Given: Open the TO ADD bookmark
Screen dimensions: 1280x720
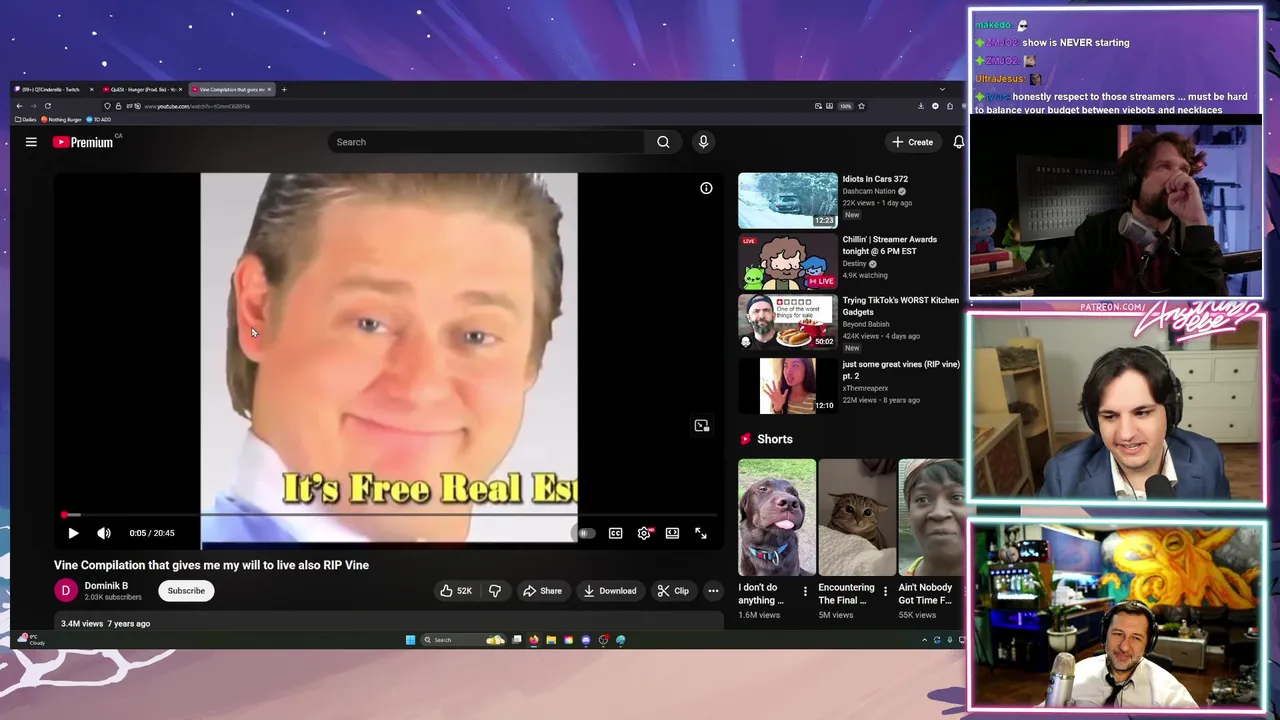Looking at the screenshot, I should [99, 120].
